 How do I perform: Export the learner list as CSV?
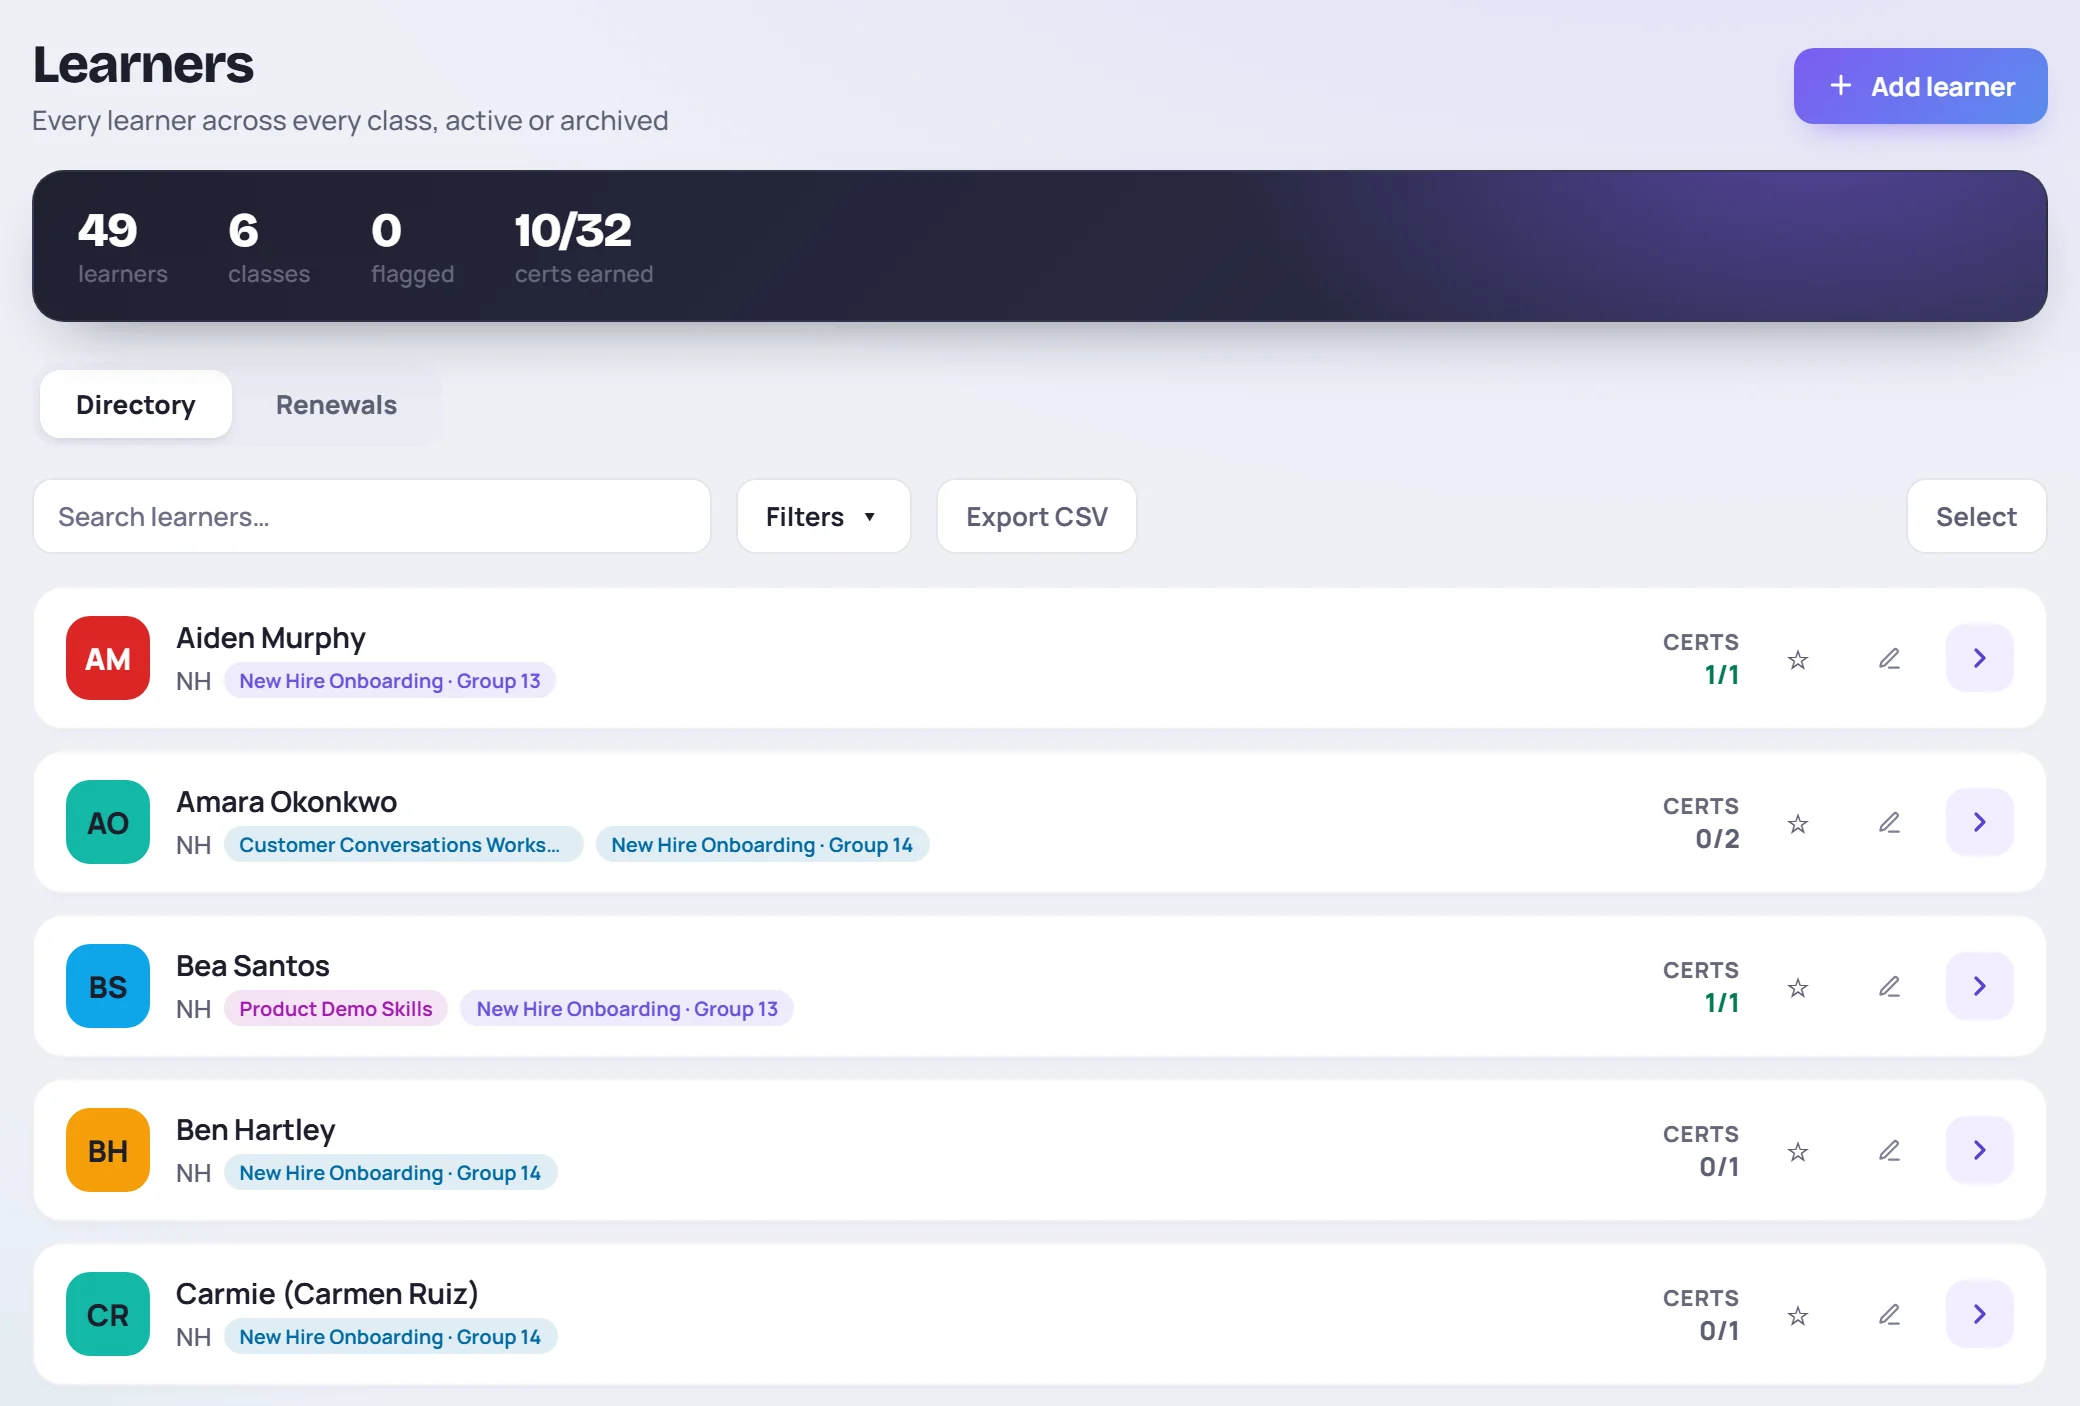tap(1036, 516)
